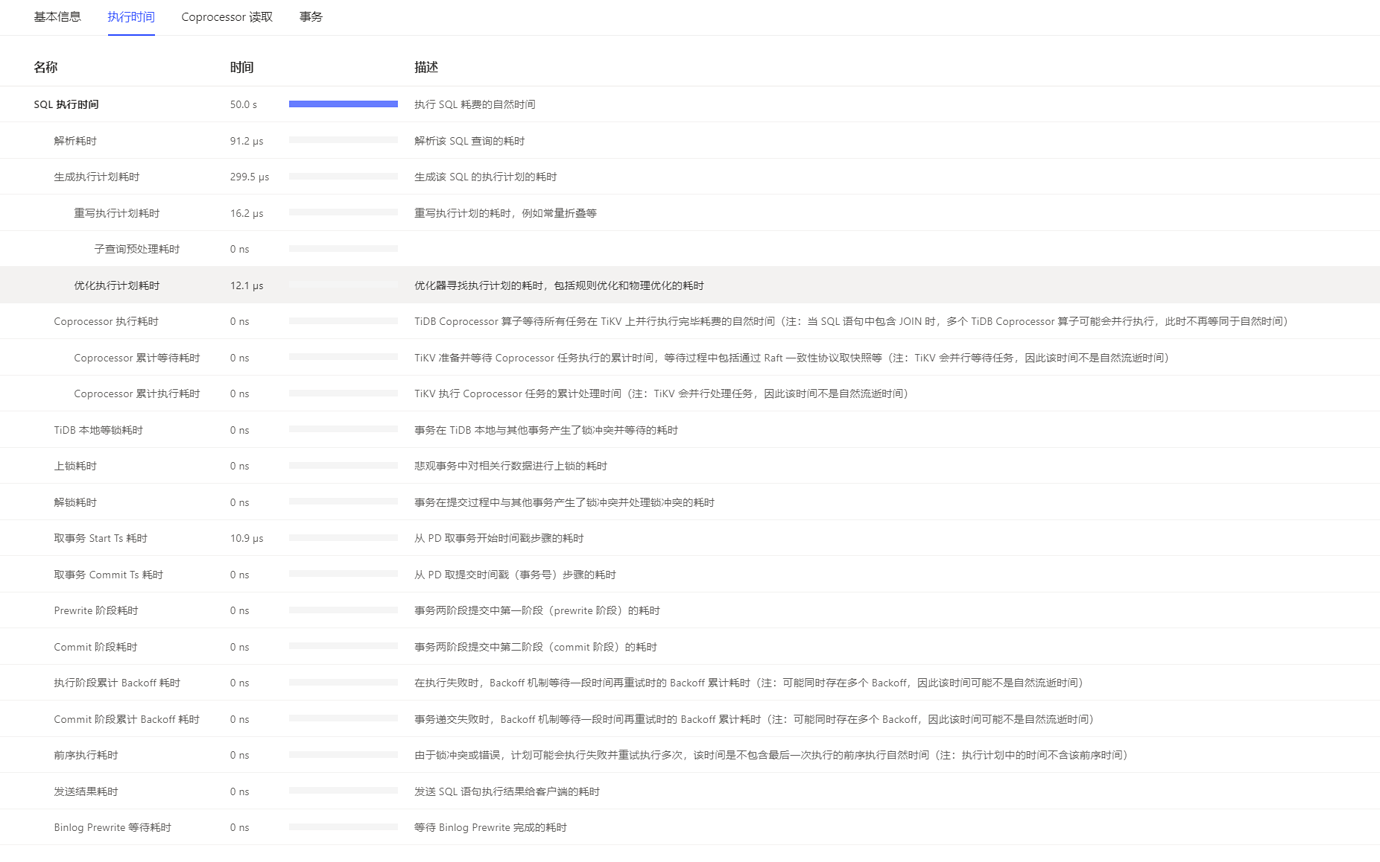Select the Commit 阶段耗时 row name
Screen dimensions: 1380x862
[x=96, y=646]
